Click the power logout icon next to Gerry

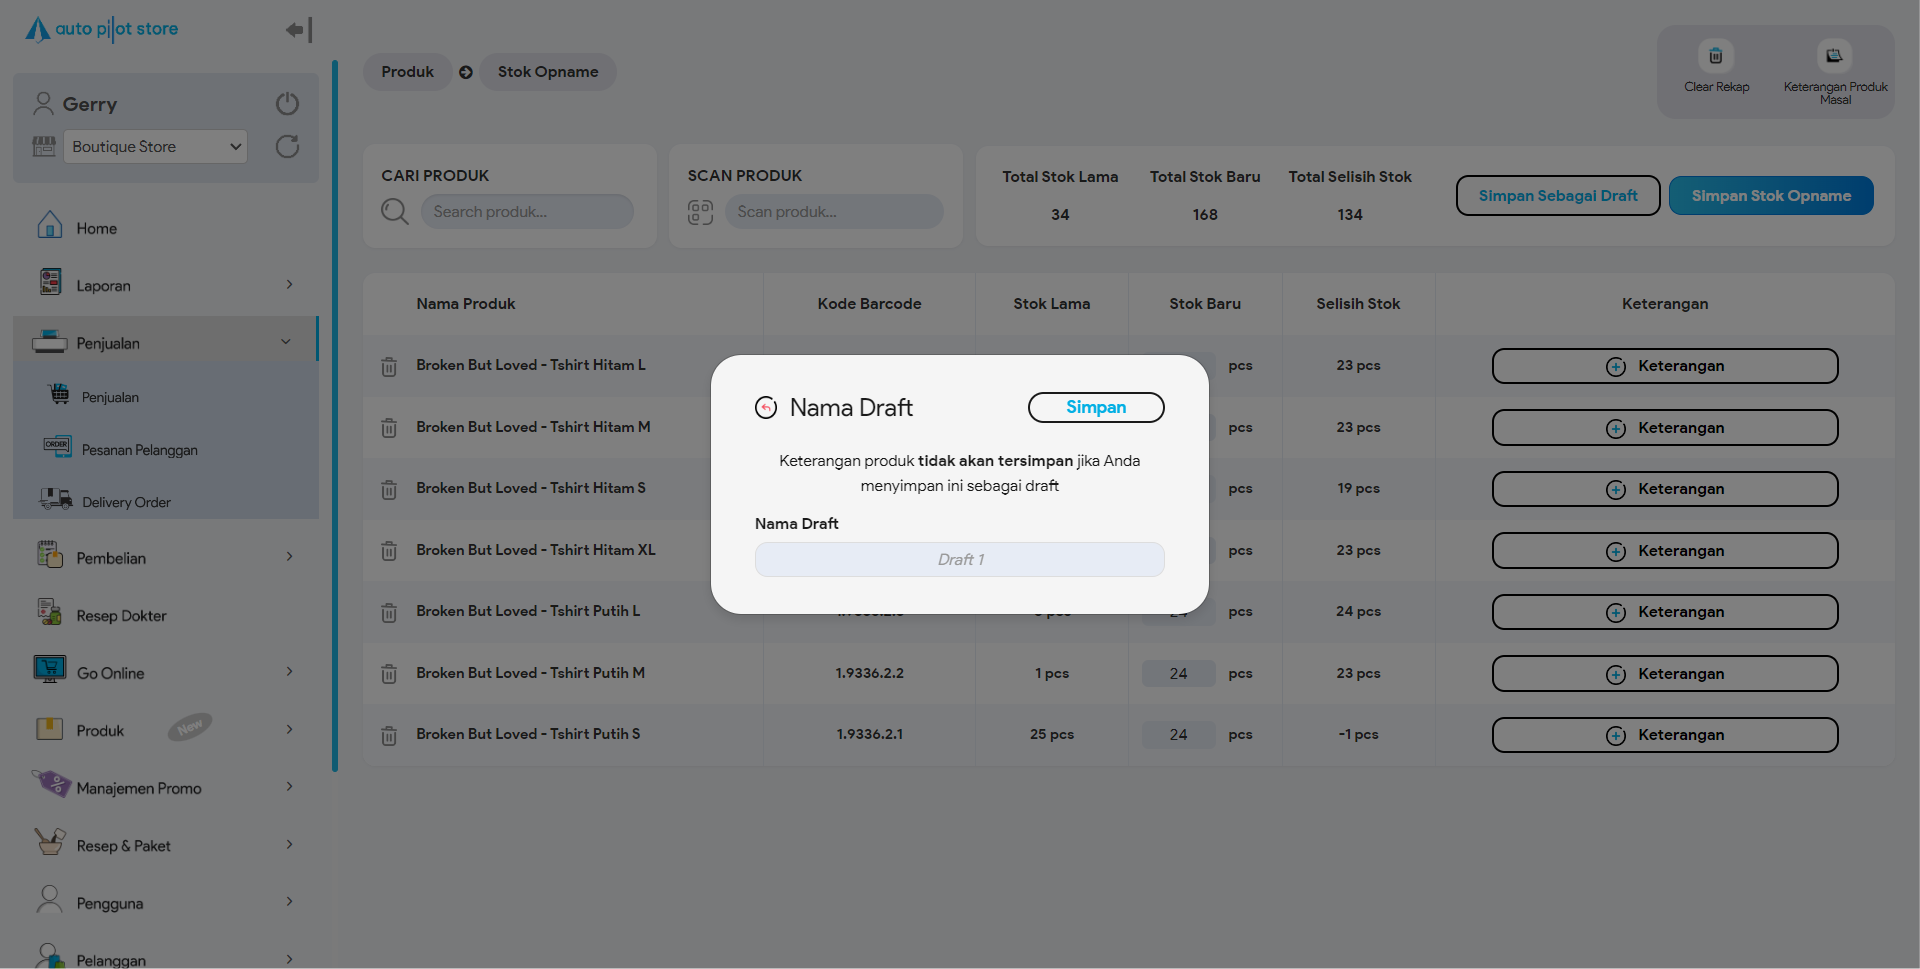click(287, 104)
